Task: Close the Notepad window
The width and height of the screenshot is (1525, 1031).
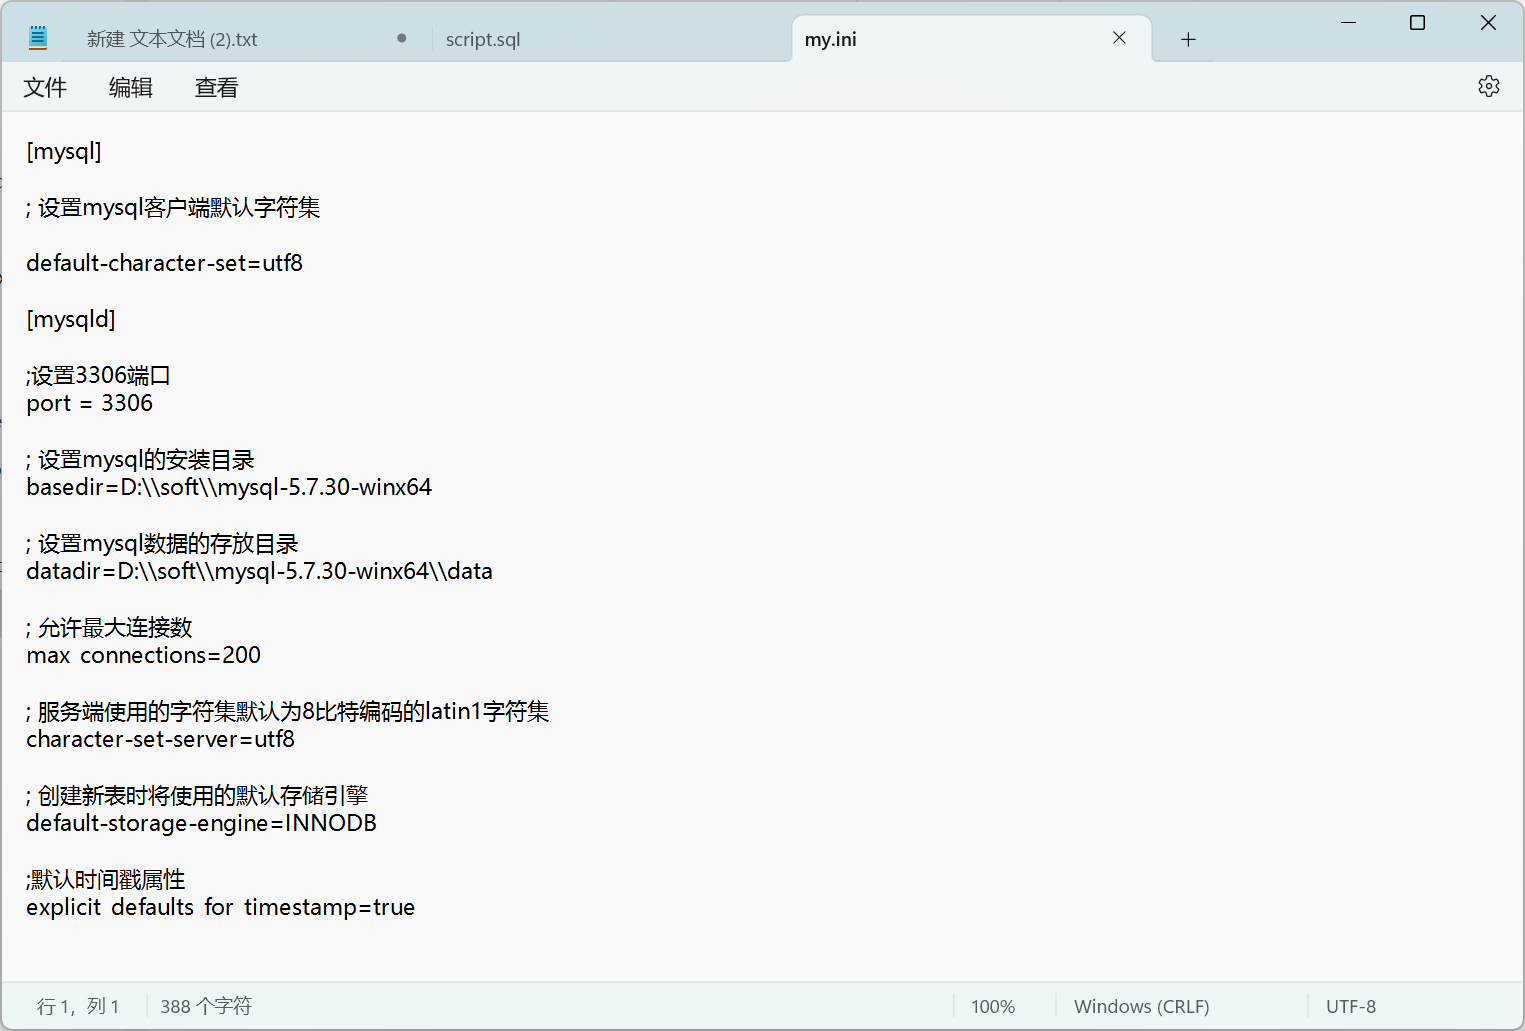Action: click(1488, 22)
